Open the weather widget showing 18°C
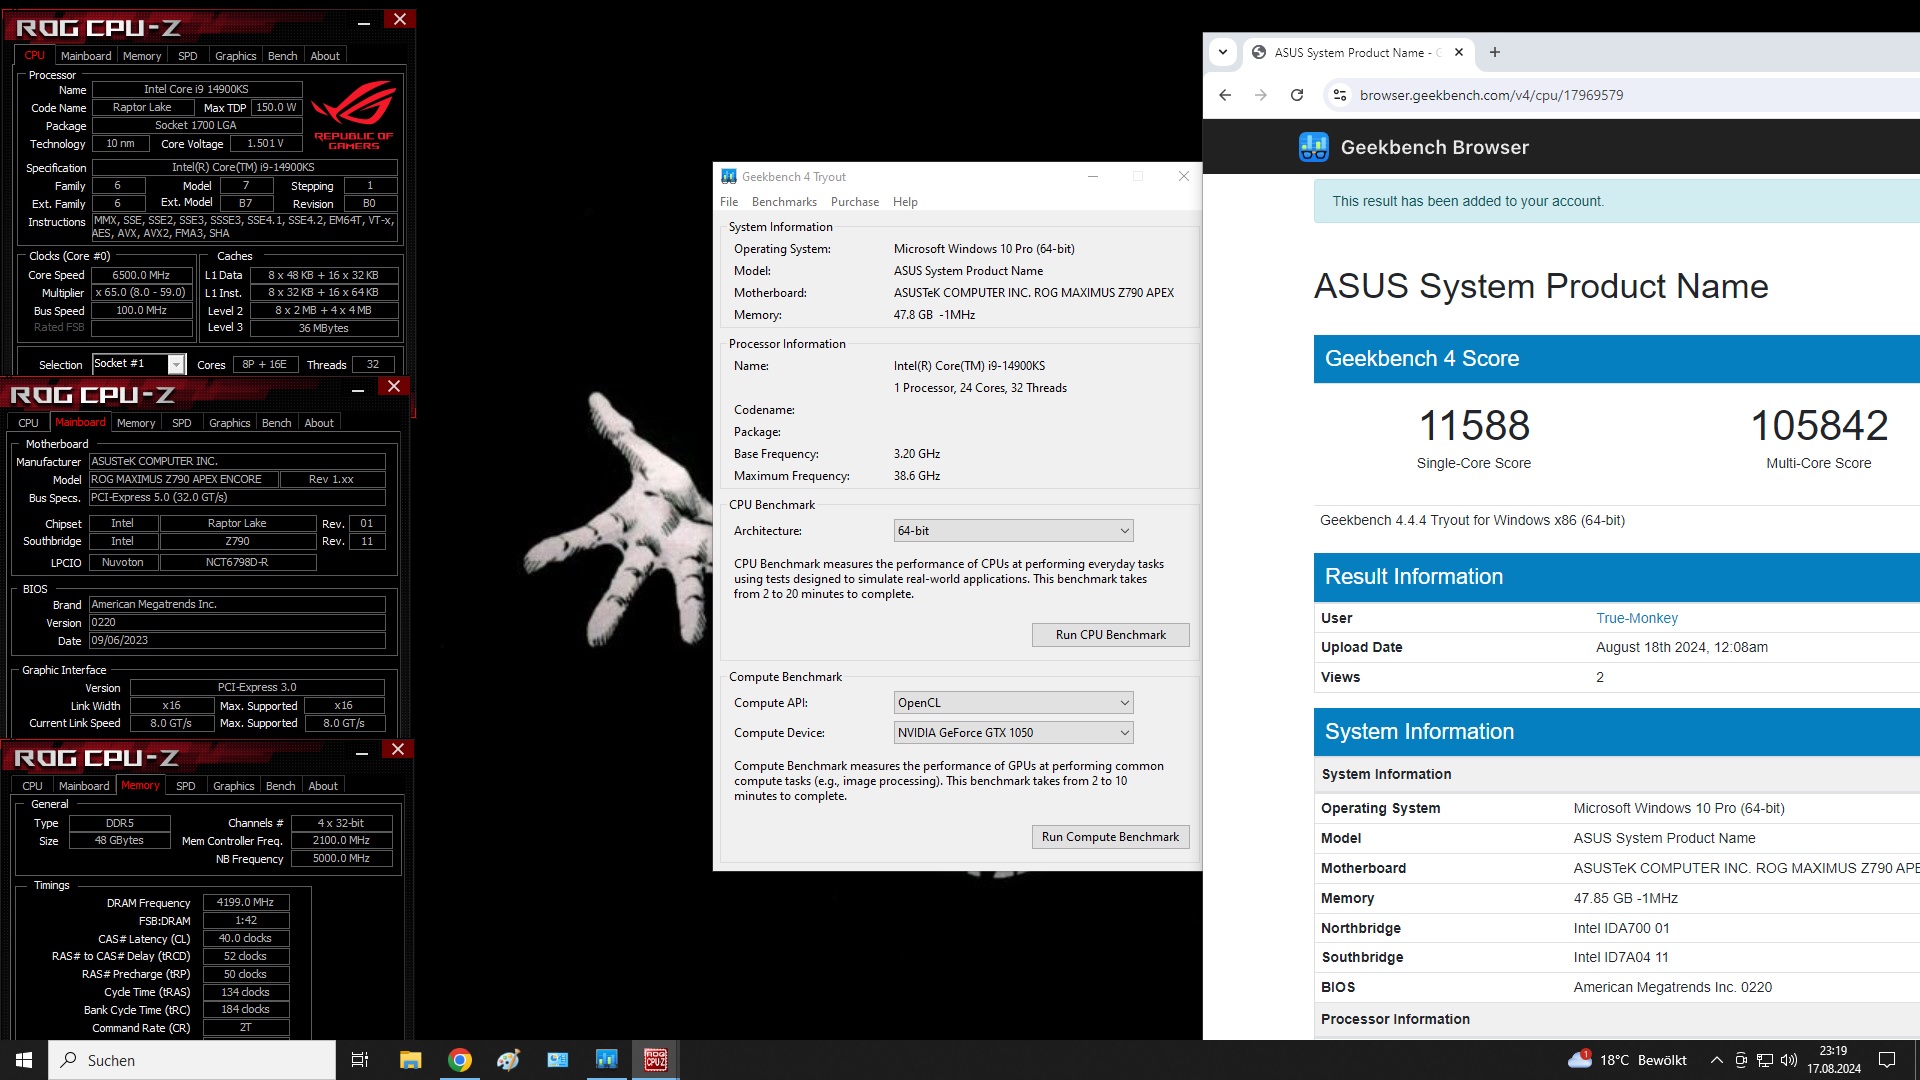Screen dimensions: 1920x1080 pos(1627,1060)
